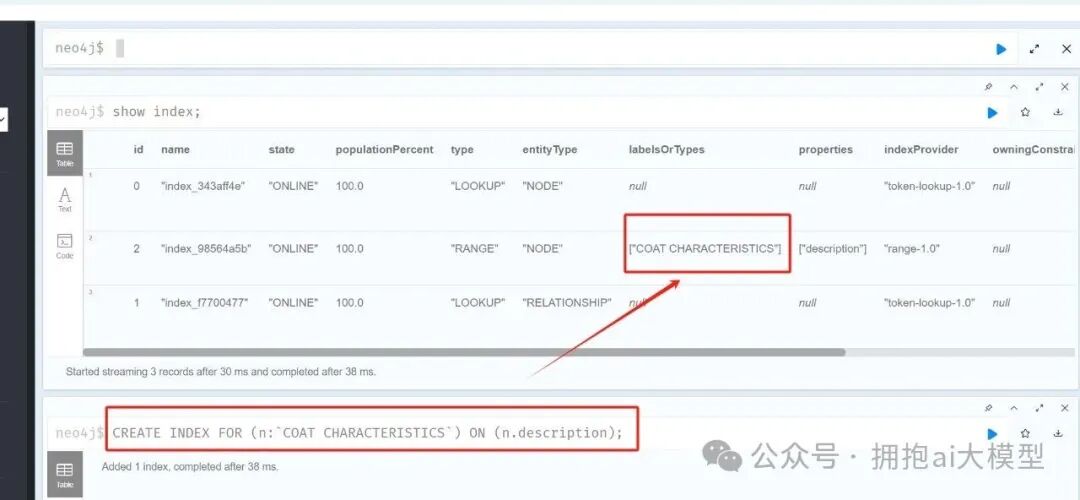Click the populationPercent column header
Image resolution: width=1080 pixels, height=500 pixels.
tap(384, 149)
